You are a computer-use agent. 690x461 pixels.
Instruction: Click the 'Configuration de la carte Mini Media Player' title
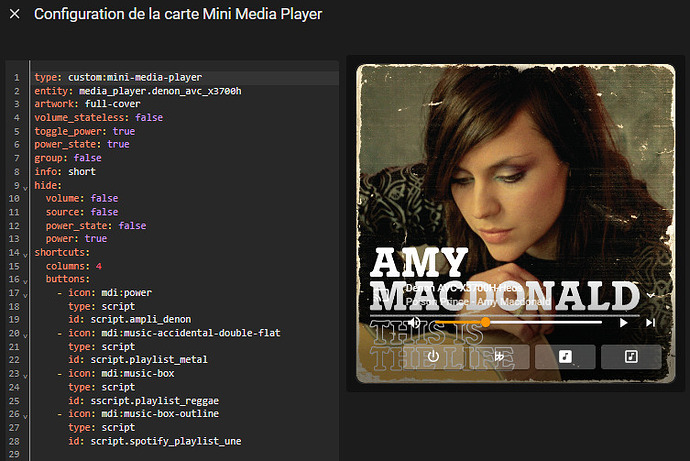pyautogui.click(x=178, y=14)
